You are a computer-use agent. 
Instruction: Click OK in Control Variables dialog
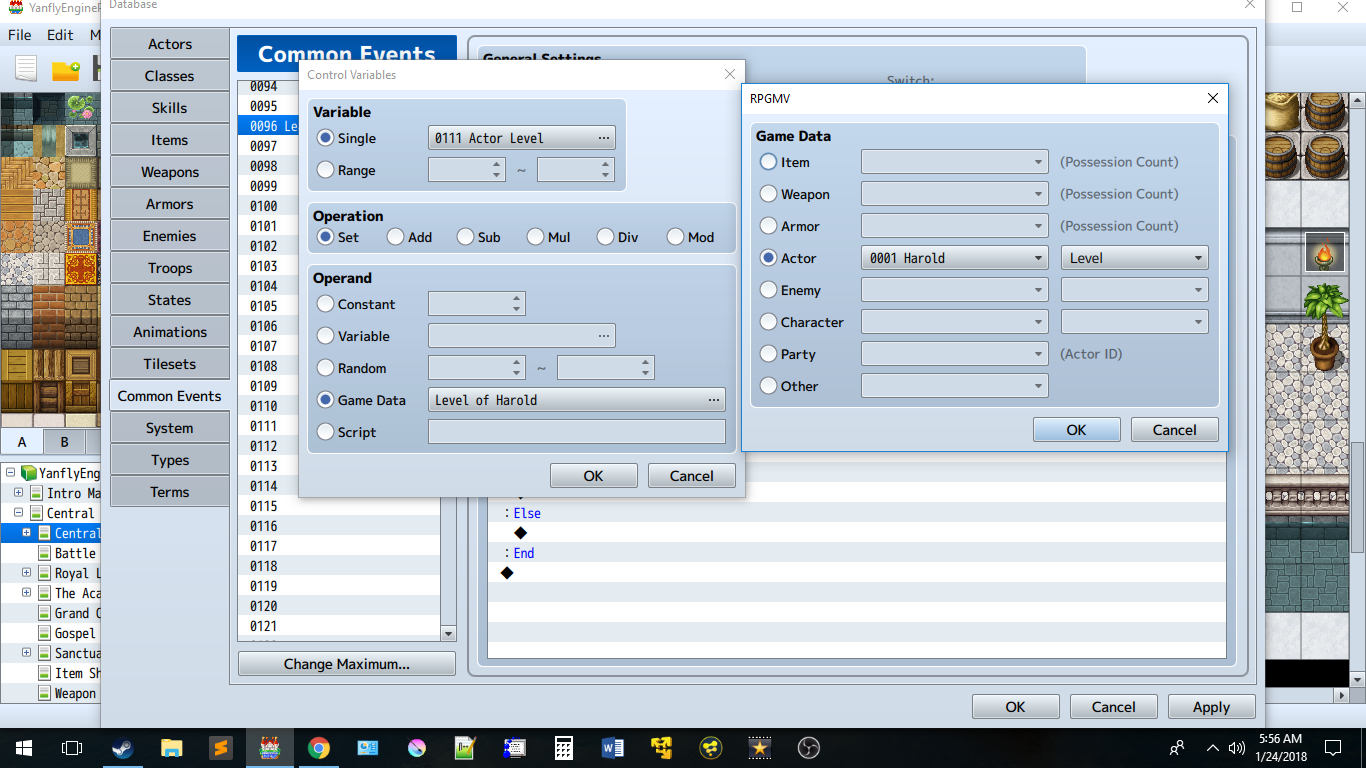(x=594, y=476)
